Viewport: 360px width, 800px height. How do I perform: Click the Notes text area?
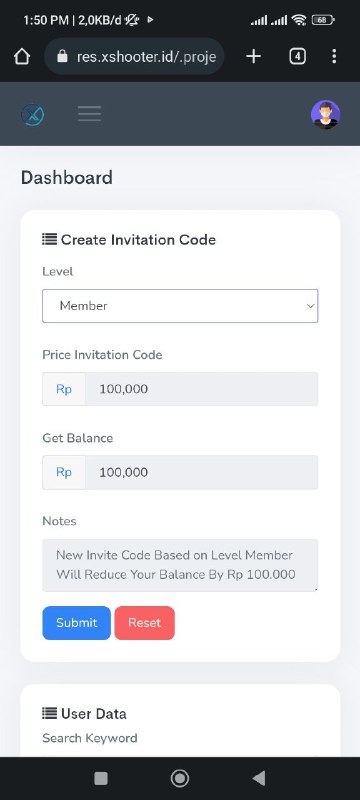click(x=180, y=565)
